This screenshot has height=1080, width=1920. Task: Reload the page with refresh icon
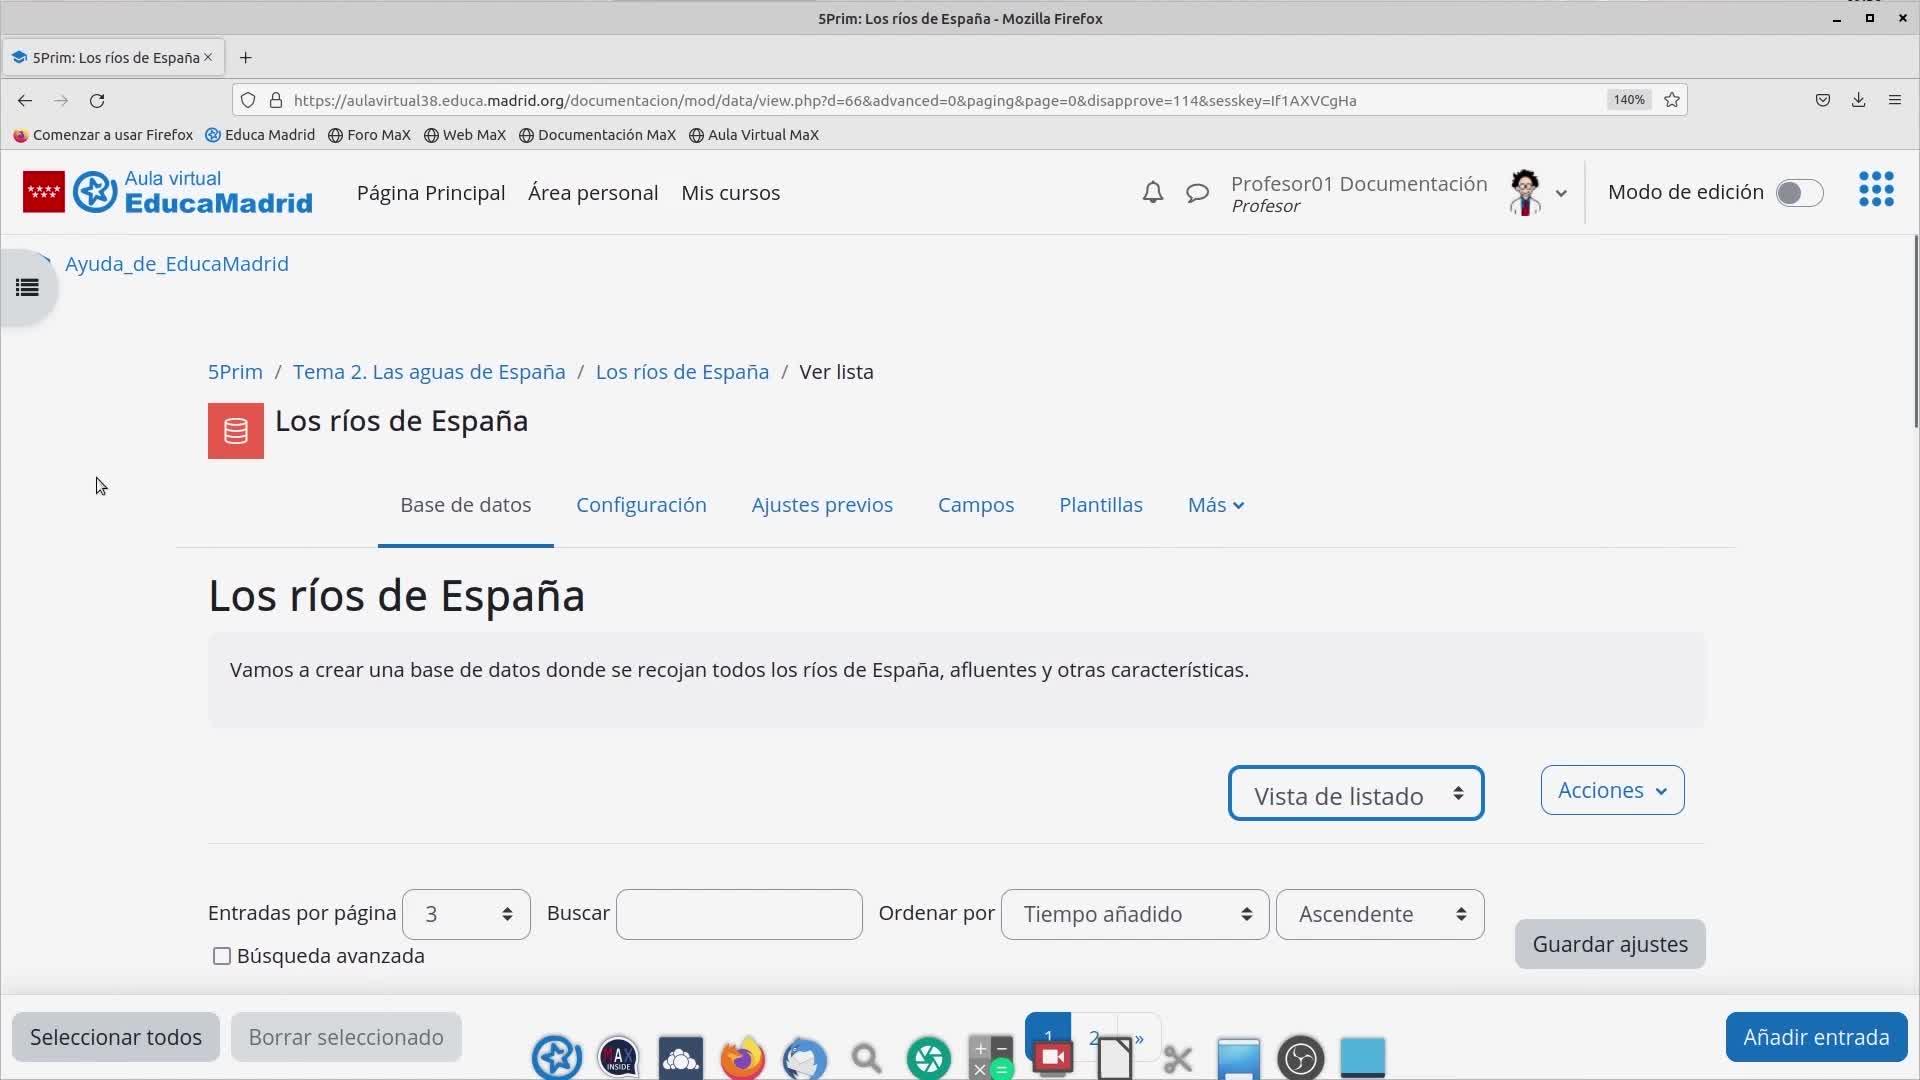pyautogui.click(x=97, y=100)
